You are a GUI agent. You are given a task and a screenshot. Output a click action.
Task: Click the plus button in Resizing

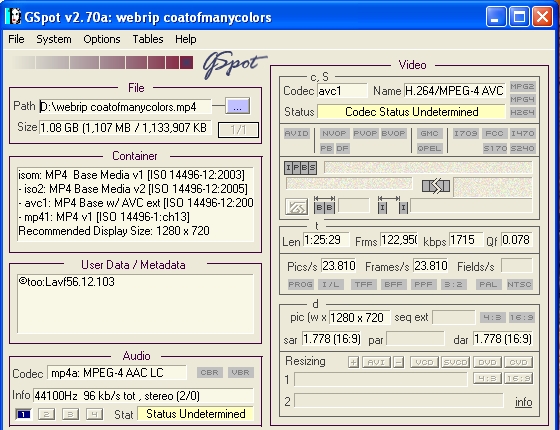(x=353, y=362)
